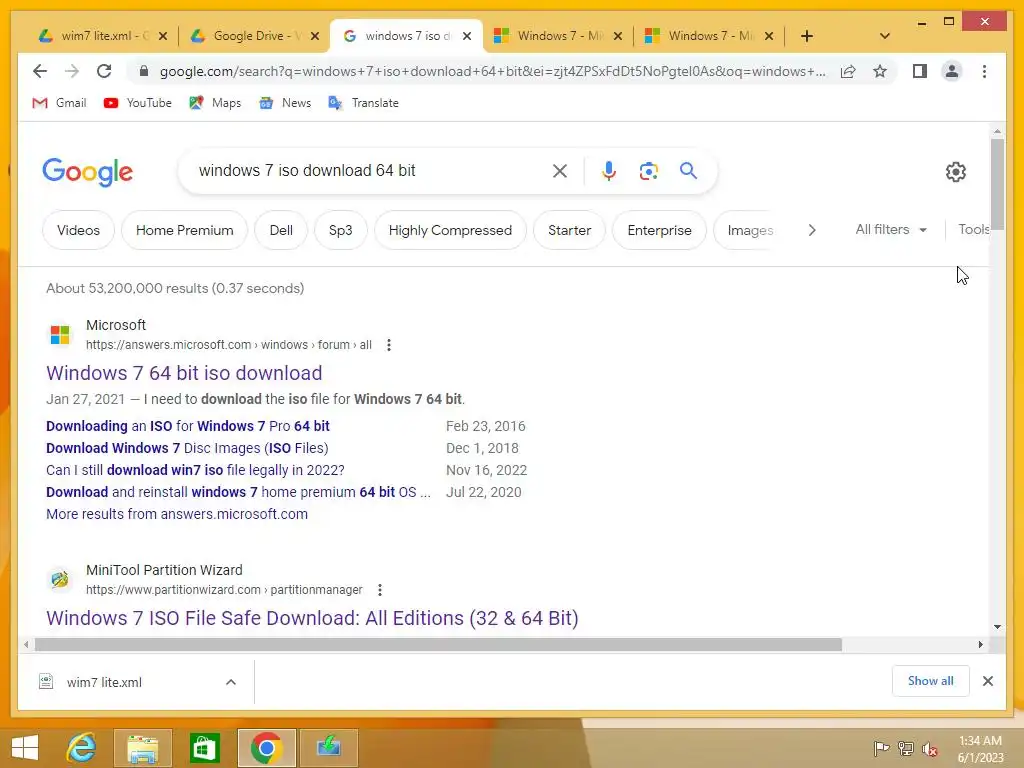Select the Sp3 filter chip

(340, 230)
